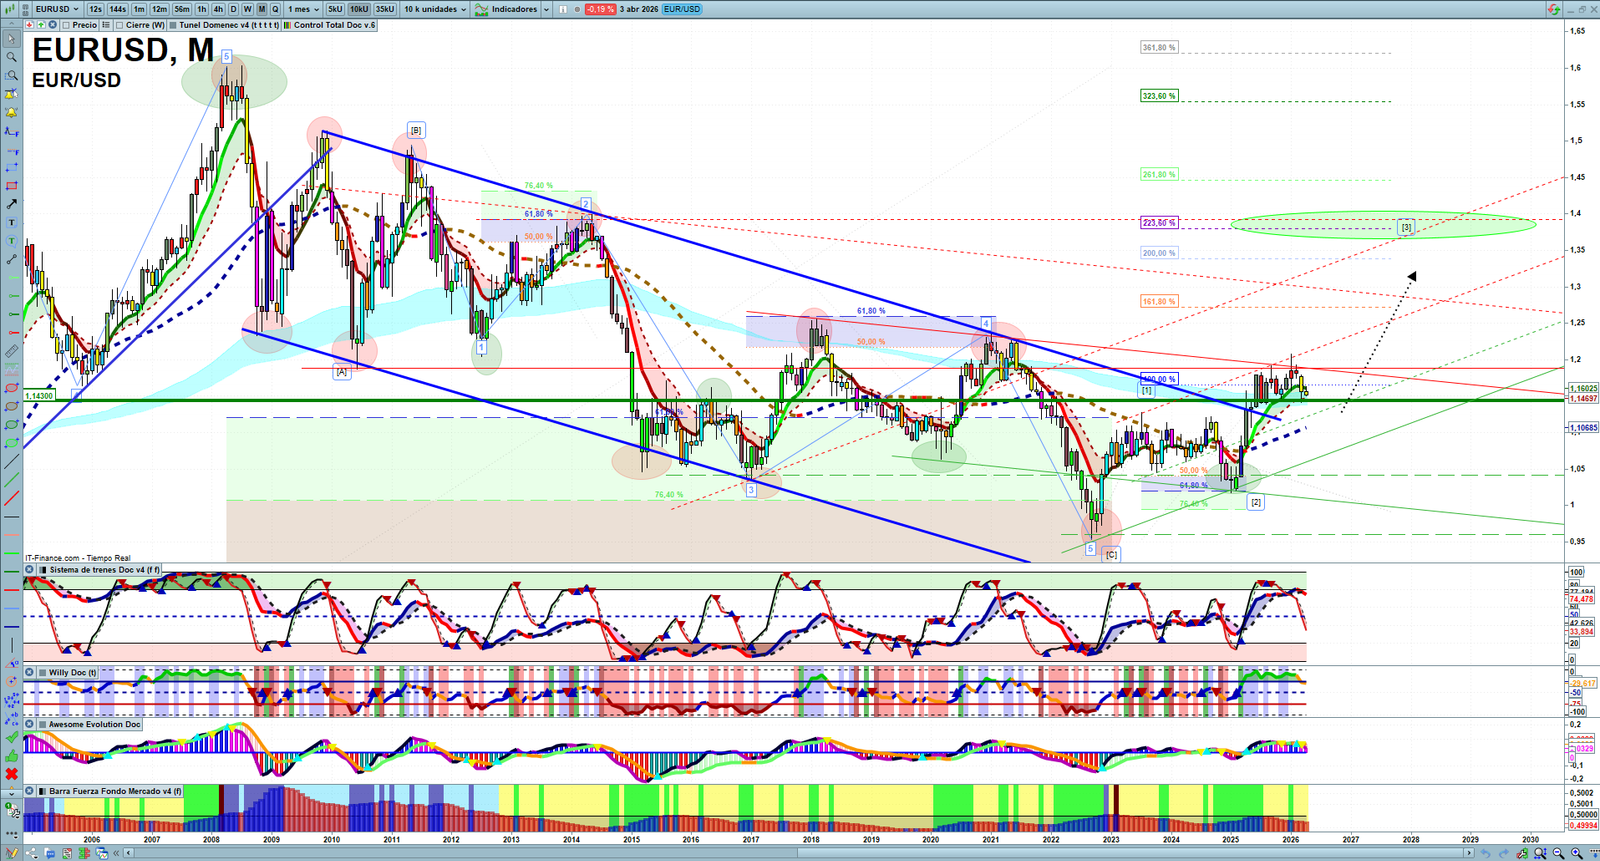Viewport: 1600px width, 861px height.
Task: Select the light green horizontal line style
Action: (11, 553)
